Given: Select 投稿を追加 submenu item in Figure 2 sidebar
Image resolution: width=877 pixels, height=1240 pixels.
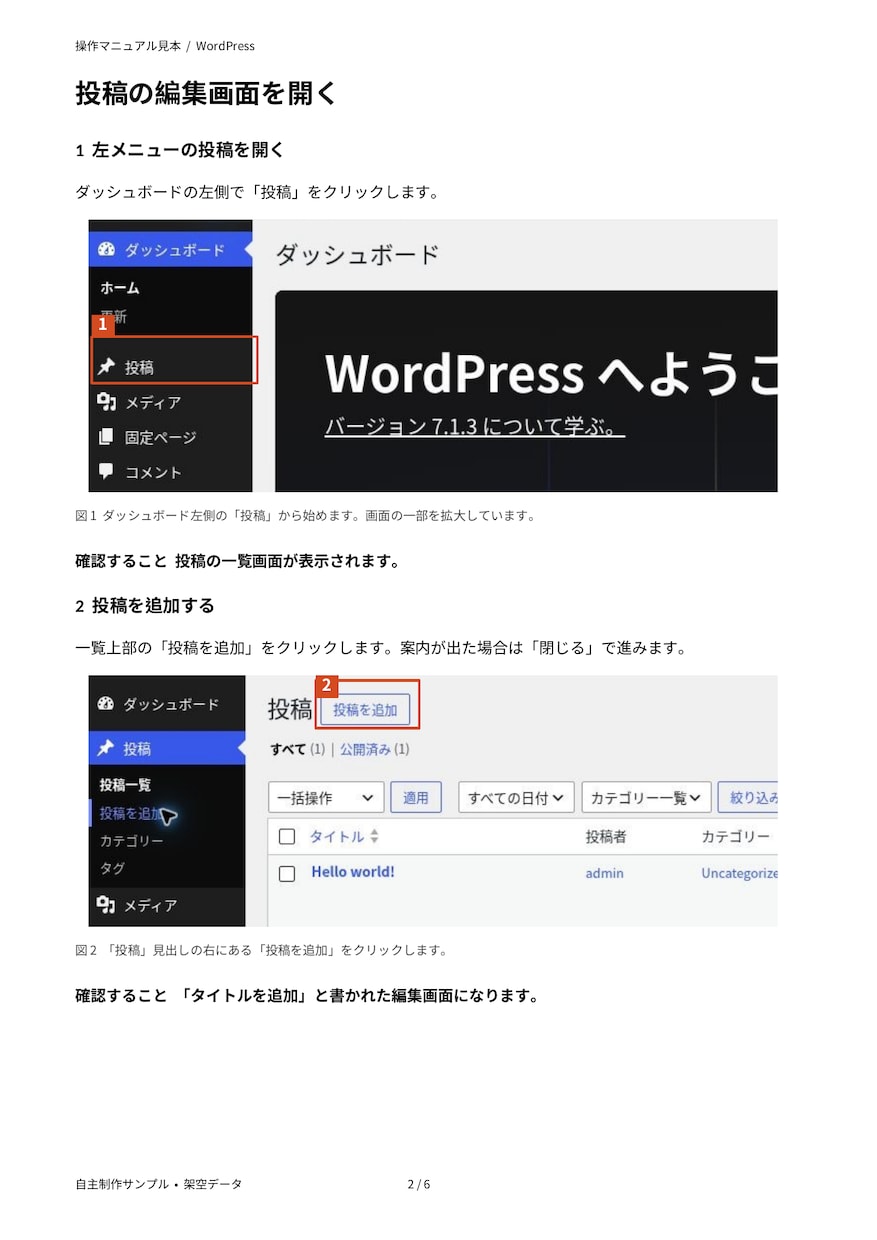Looking at the screenshot, I should [132, 813].
